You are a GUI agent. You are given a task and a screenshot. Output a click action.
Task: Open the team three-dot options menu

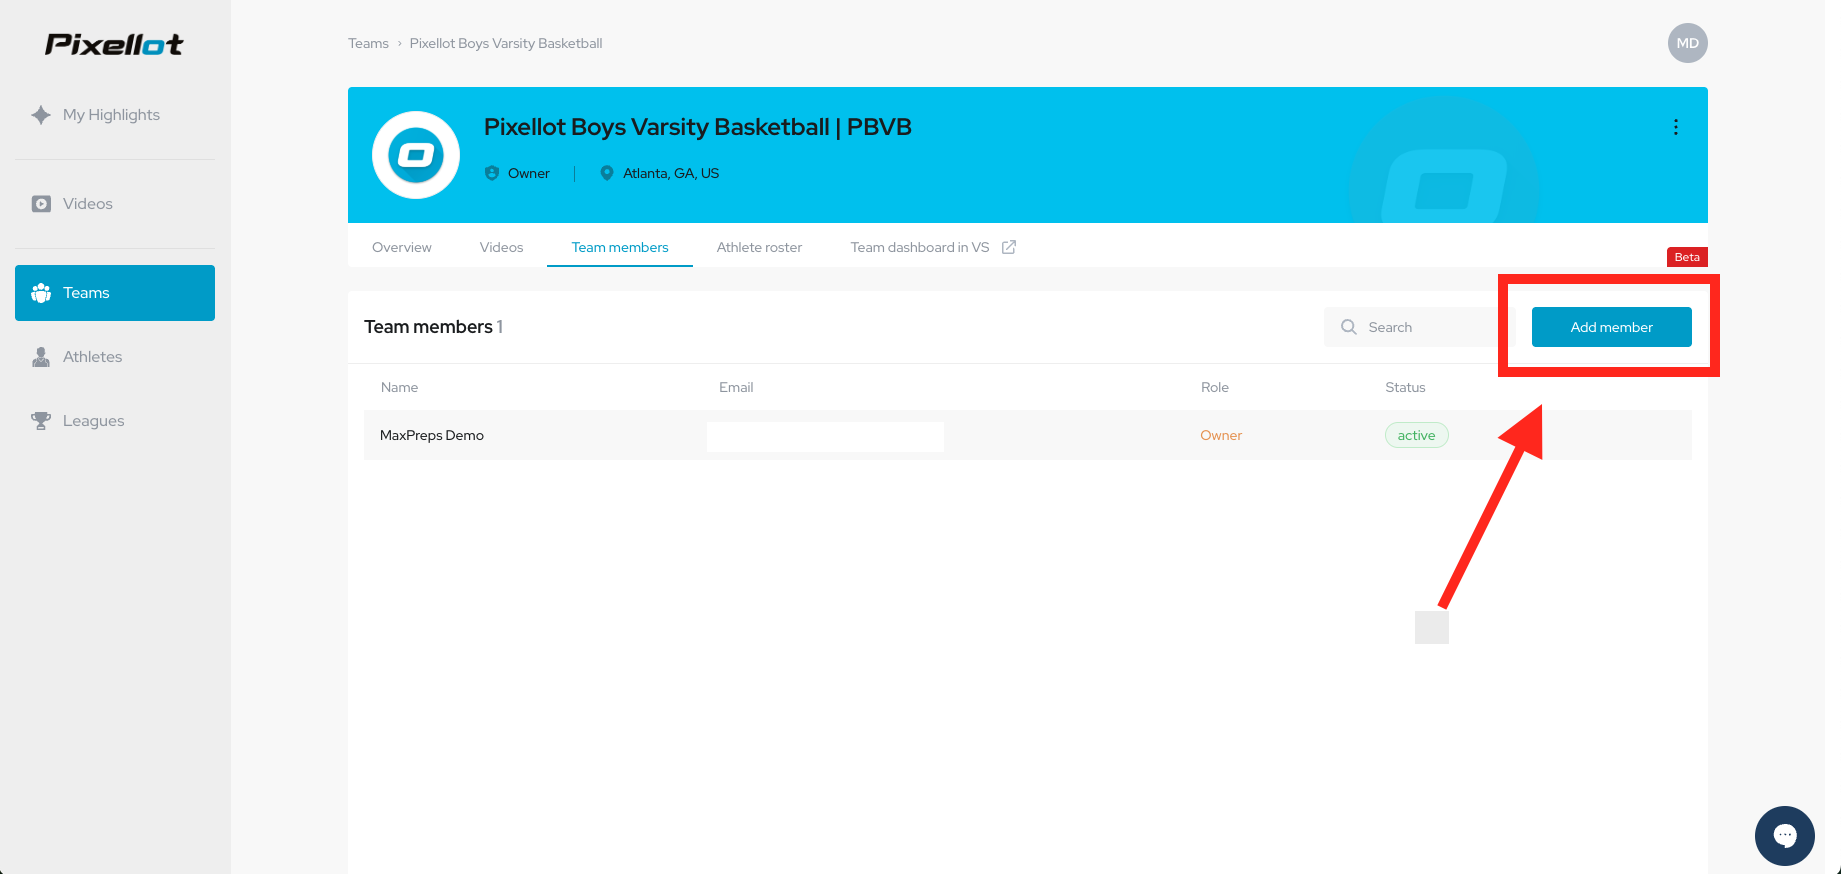pos(1676,127)
